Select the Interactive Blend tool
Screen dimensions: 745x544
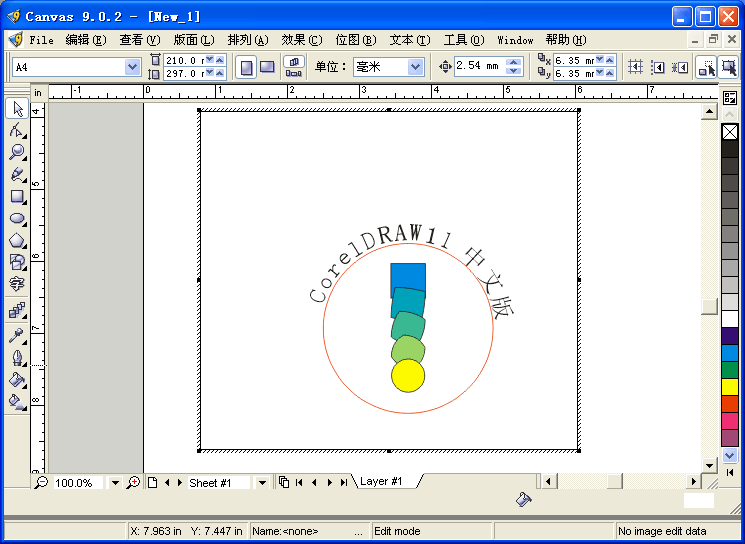(17, 311)
